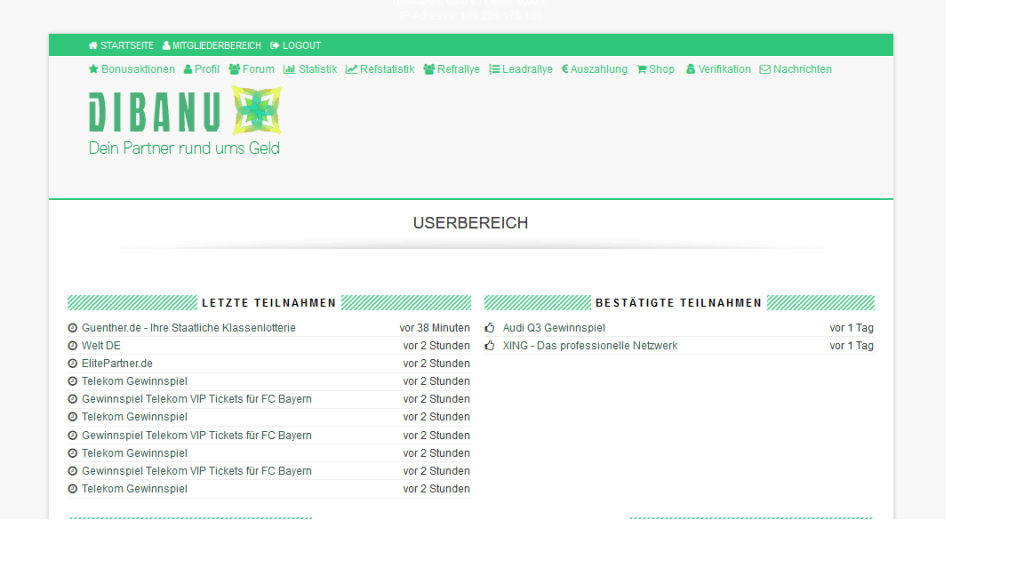This screenshot has width=1024, height=576.
Task: Click the euro icon for Auszahlung
Action: (565, 69)
